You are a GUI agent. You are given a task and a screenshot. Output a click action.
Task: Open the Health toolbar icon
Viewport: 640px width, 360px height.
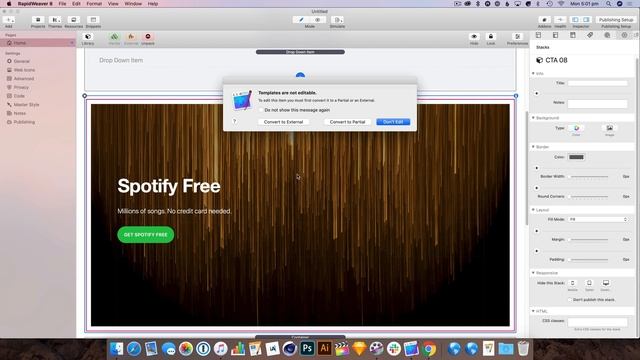pyautogui.click(x=560, y=20)
